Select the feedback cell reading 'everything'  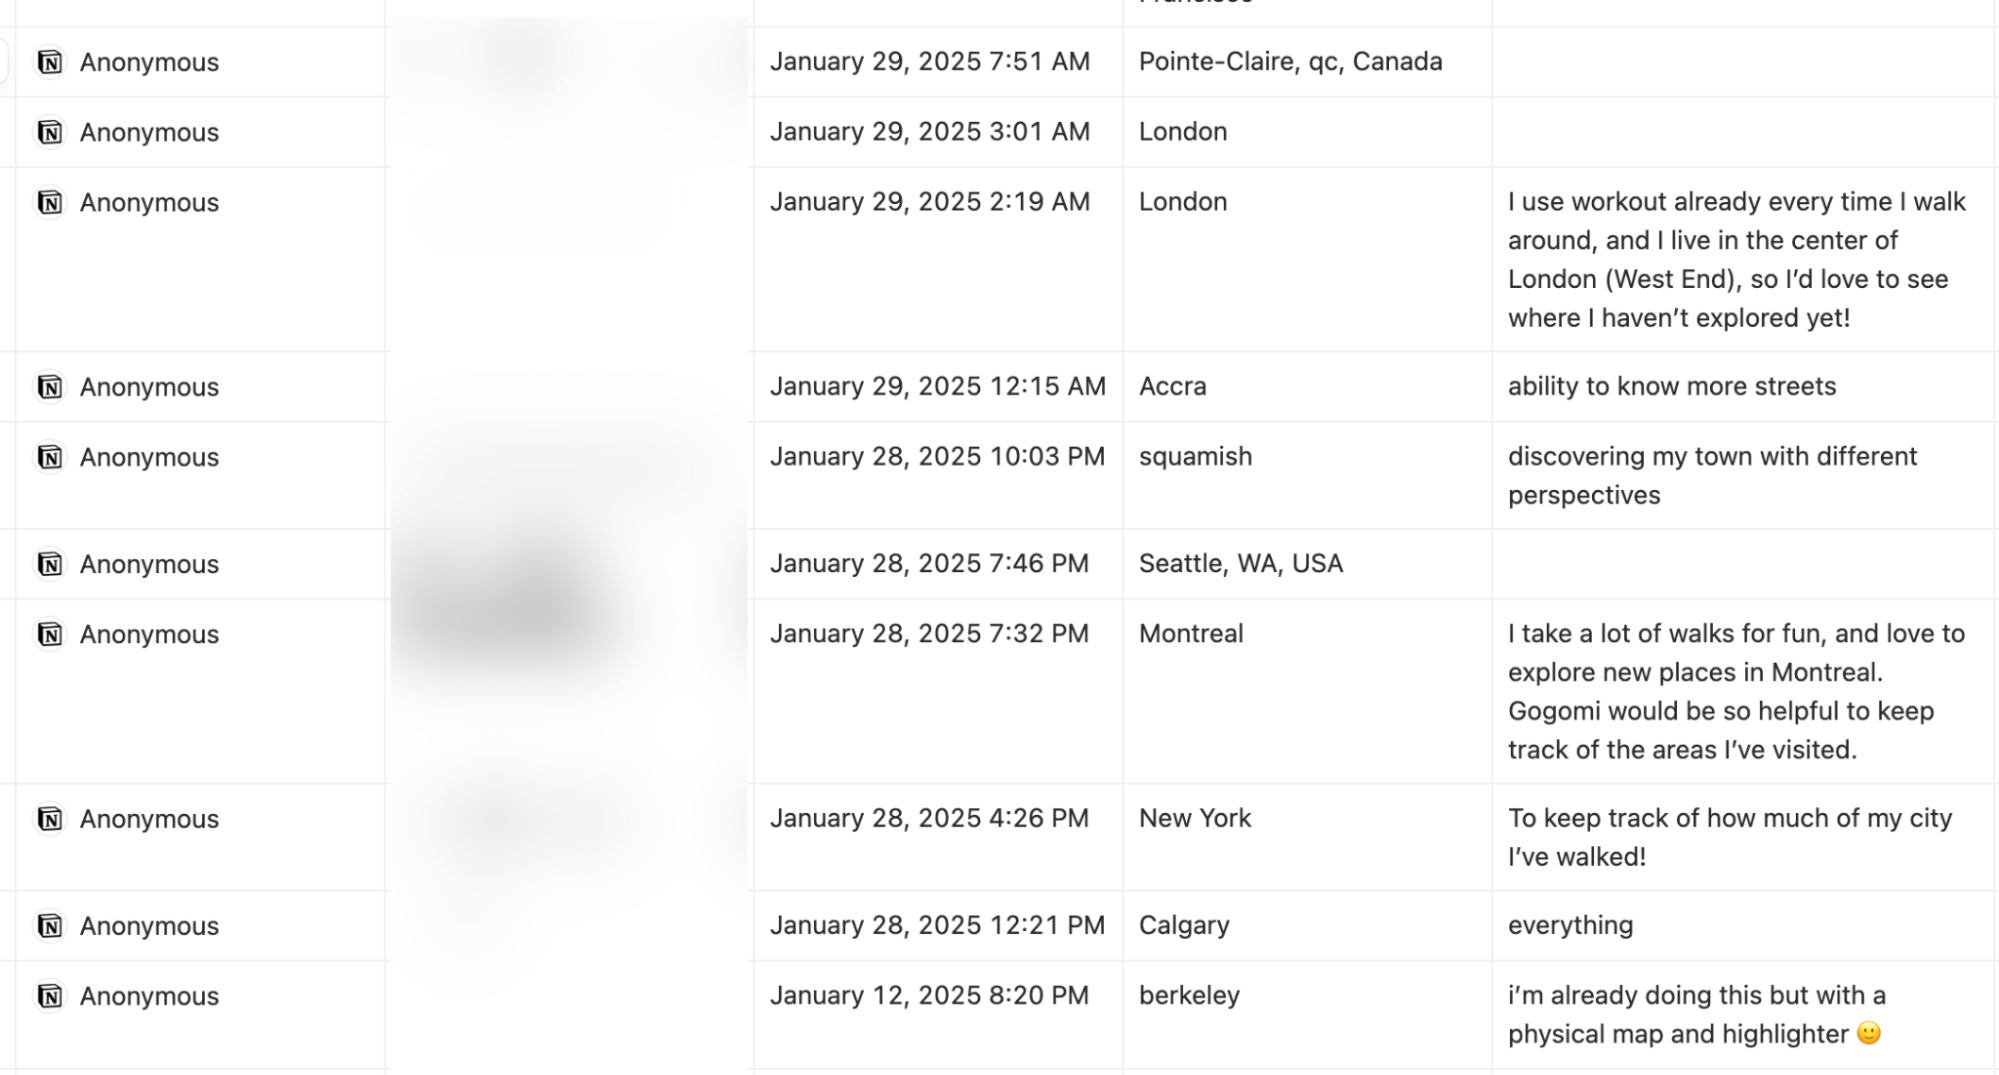[1570, 926]
